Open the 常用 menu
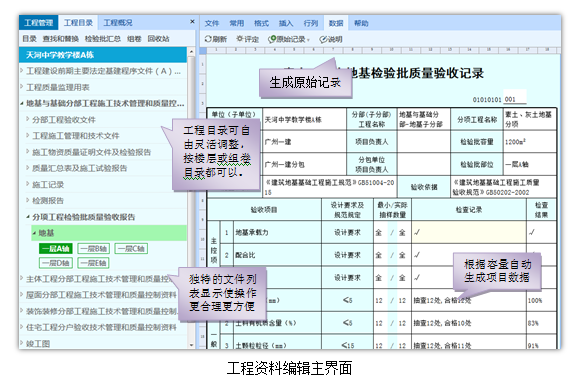 pyautogui.click(x=236, y=23)
